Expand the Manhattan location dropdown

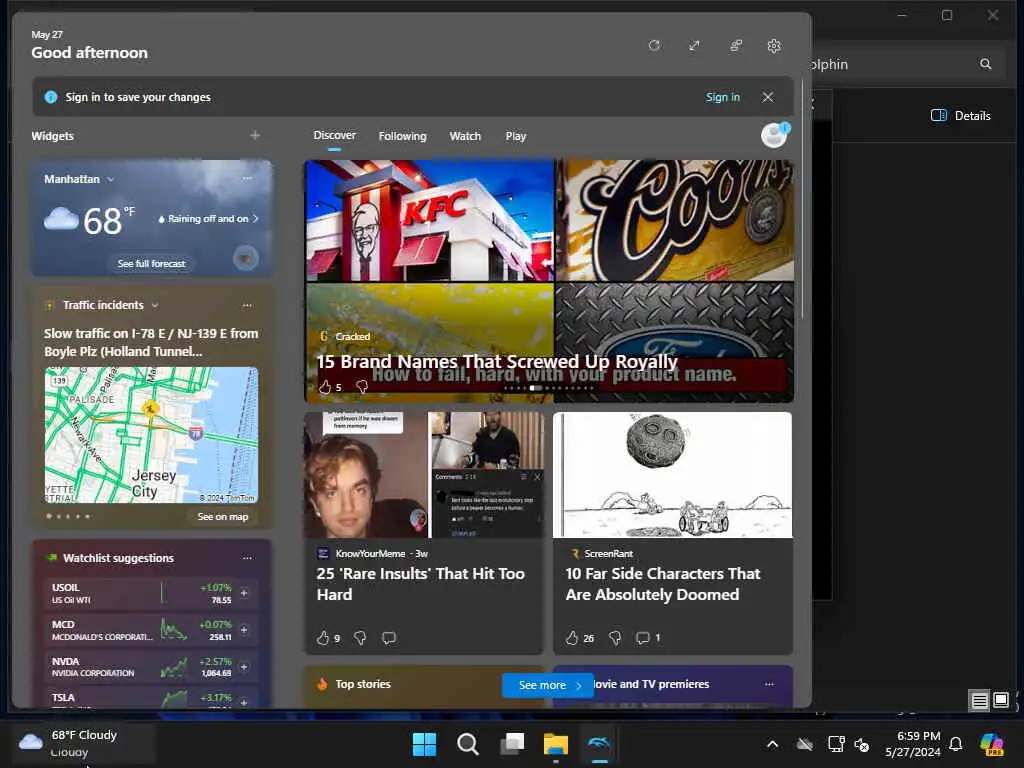pyautogui.click(x=110, y=179)
